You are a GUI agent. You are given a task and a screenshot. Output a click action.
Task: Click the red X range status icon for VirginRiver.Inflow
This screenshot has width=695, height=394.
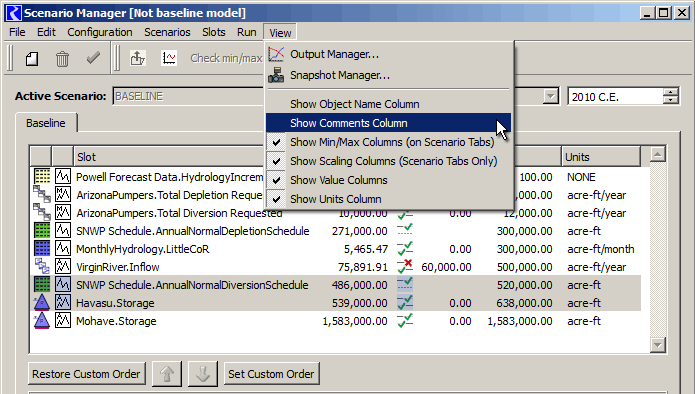pos(405,266)
